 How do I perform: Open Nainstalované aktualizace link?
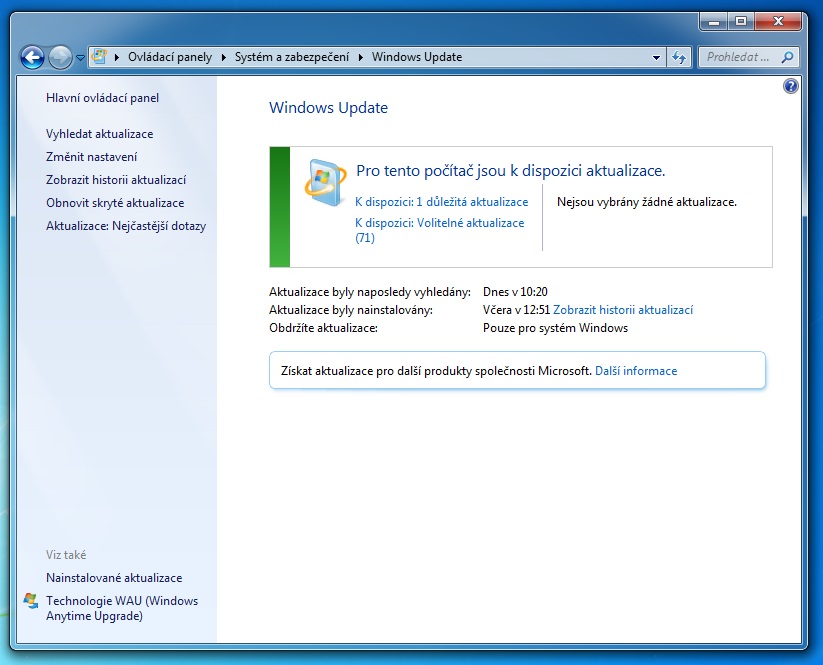(x=114, y=578)
